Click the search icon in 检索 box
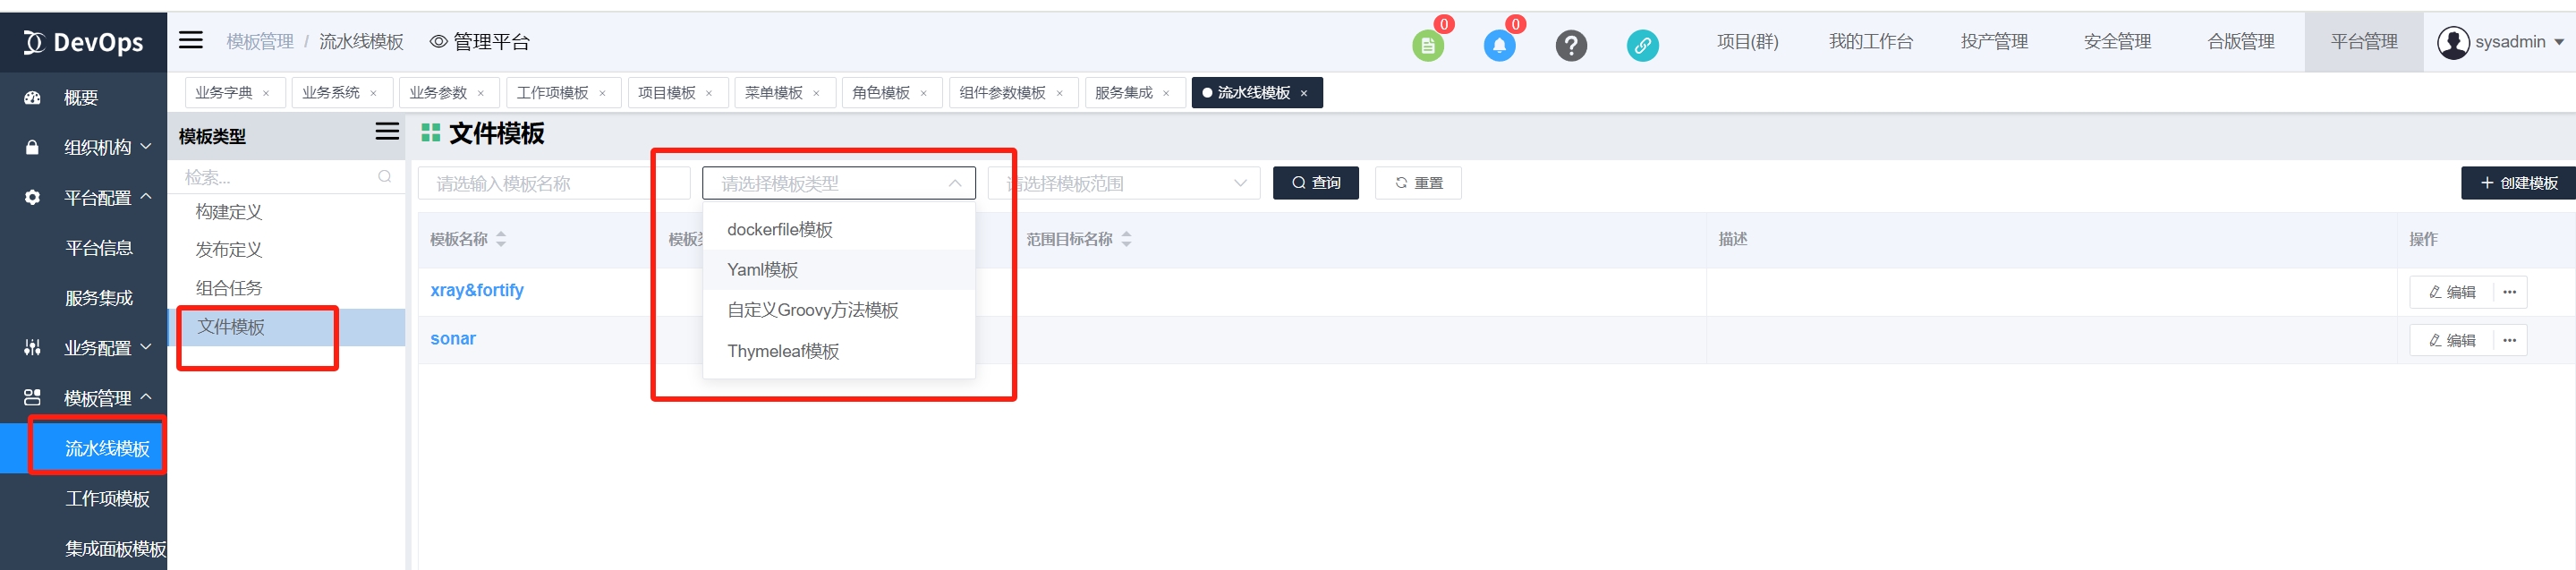Image resolution: width=2576 pixels, height=570 pixels. (x=385, y=177)
